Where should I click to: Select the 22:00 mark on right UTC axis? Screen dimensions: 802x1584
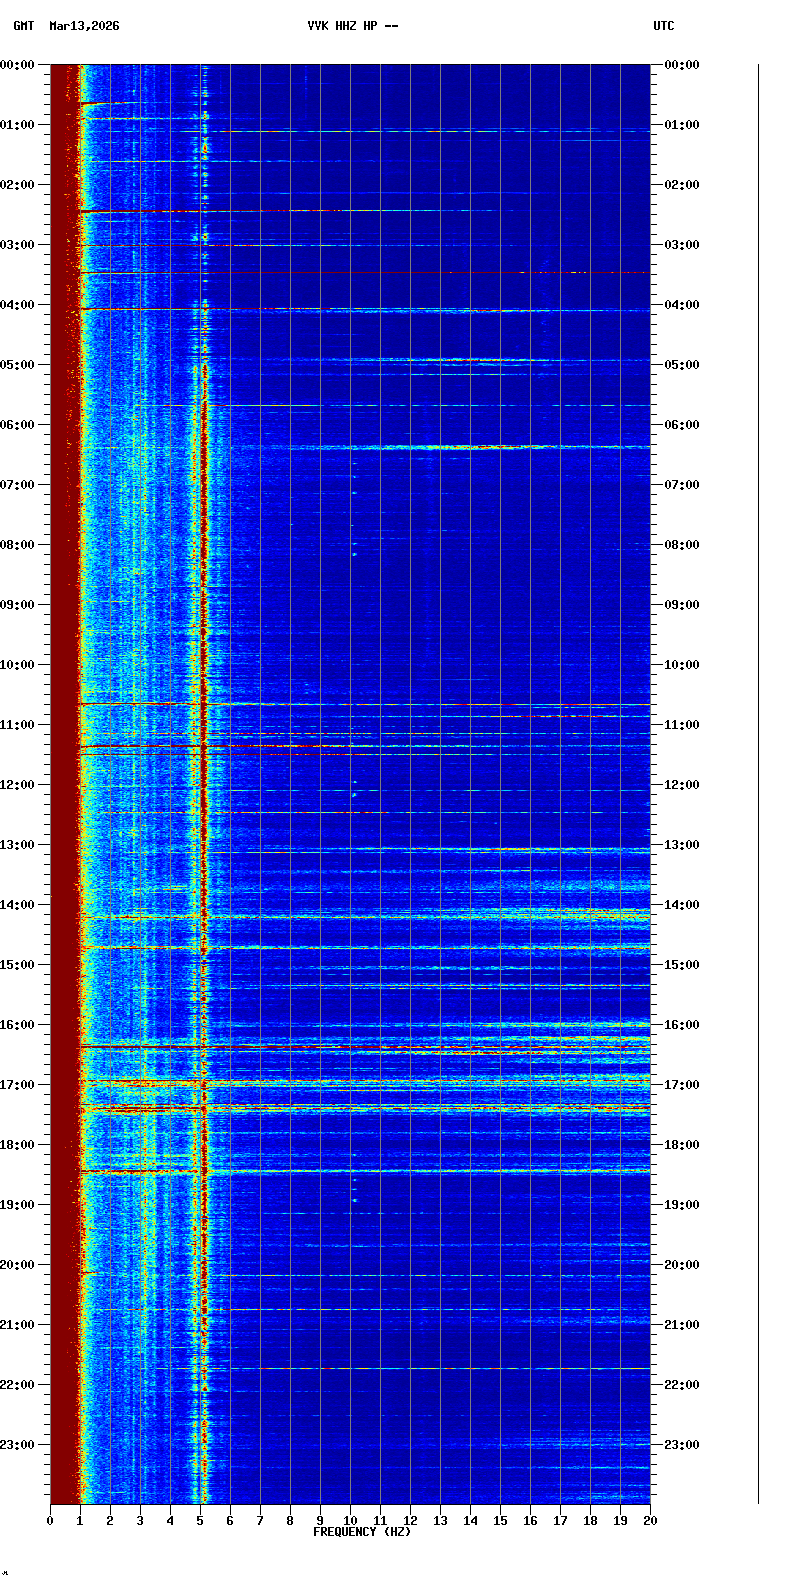pos(682,1385)
